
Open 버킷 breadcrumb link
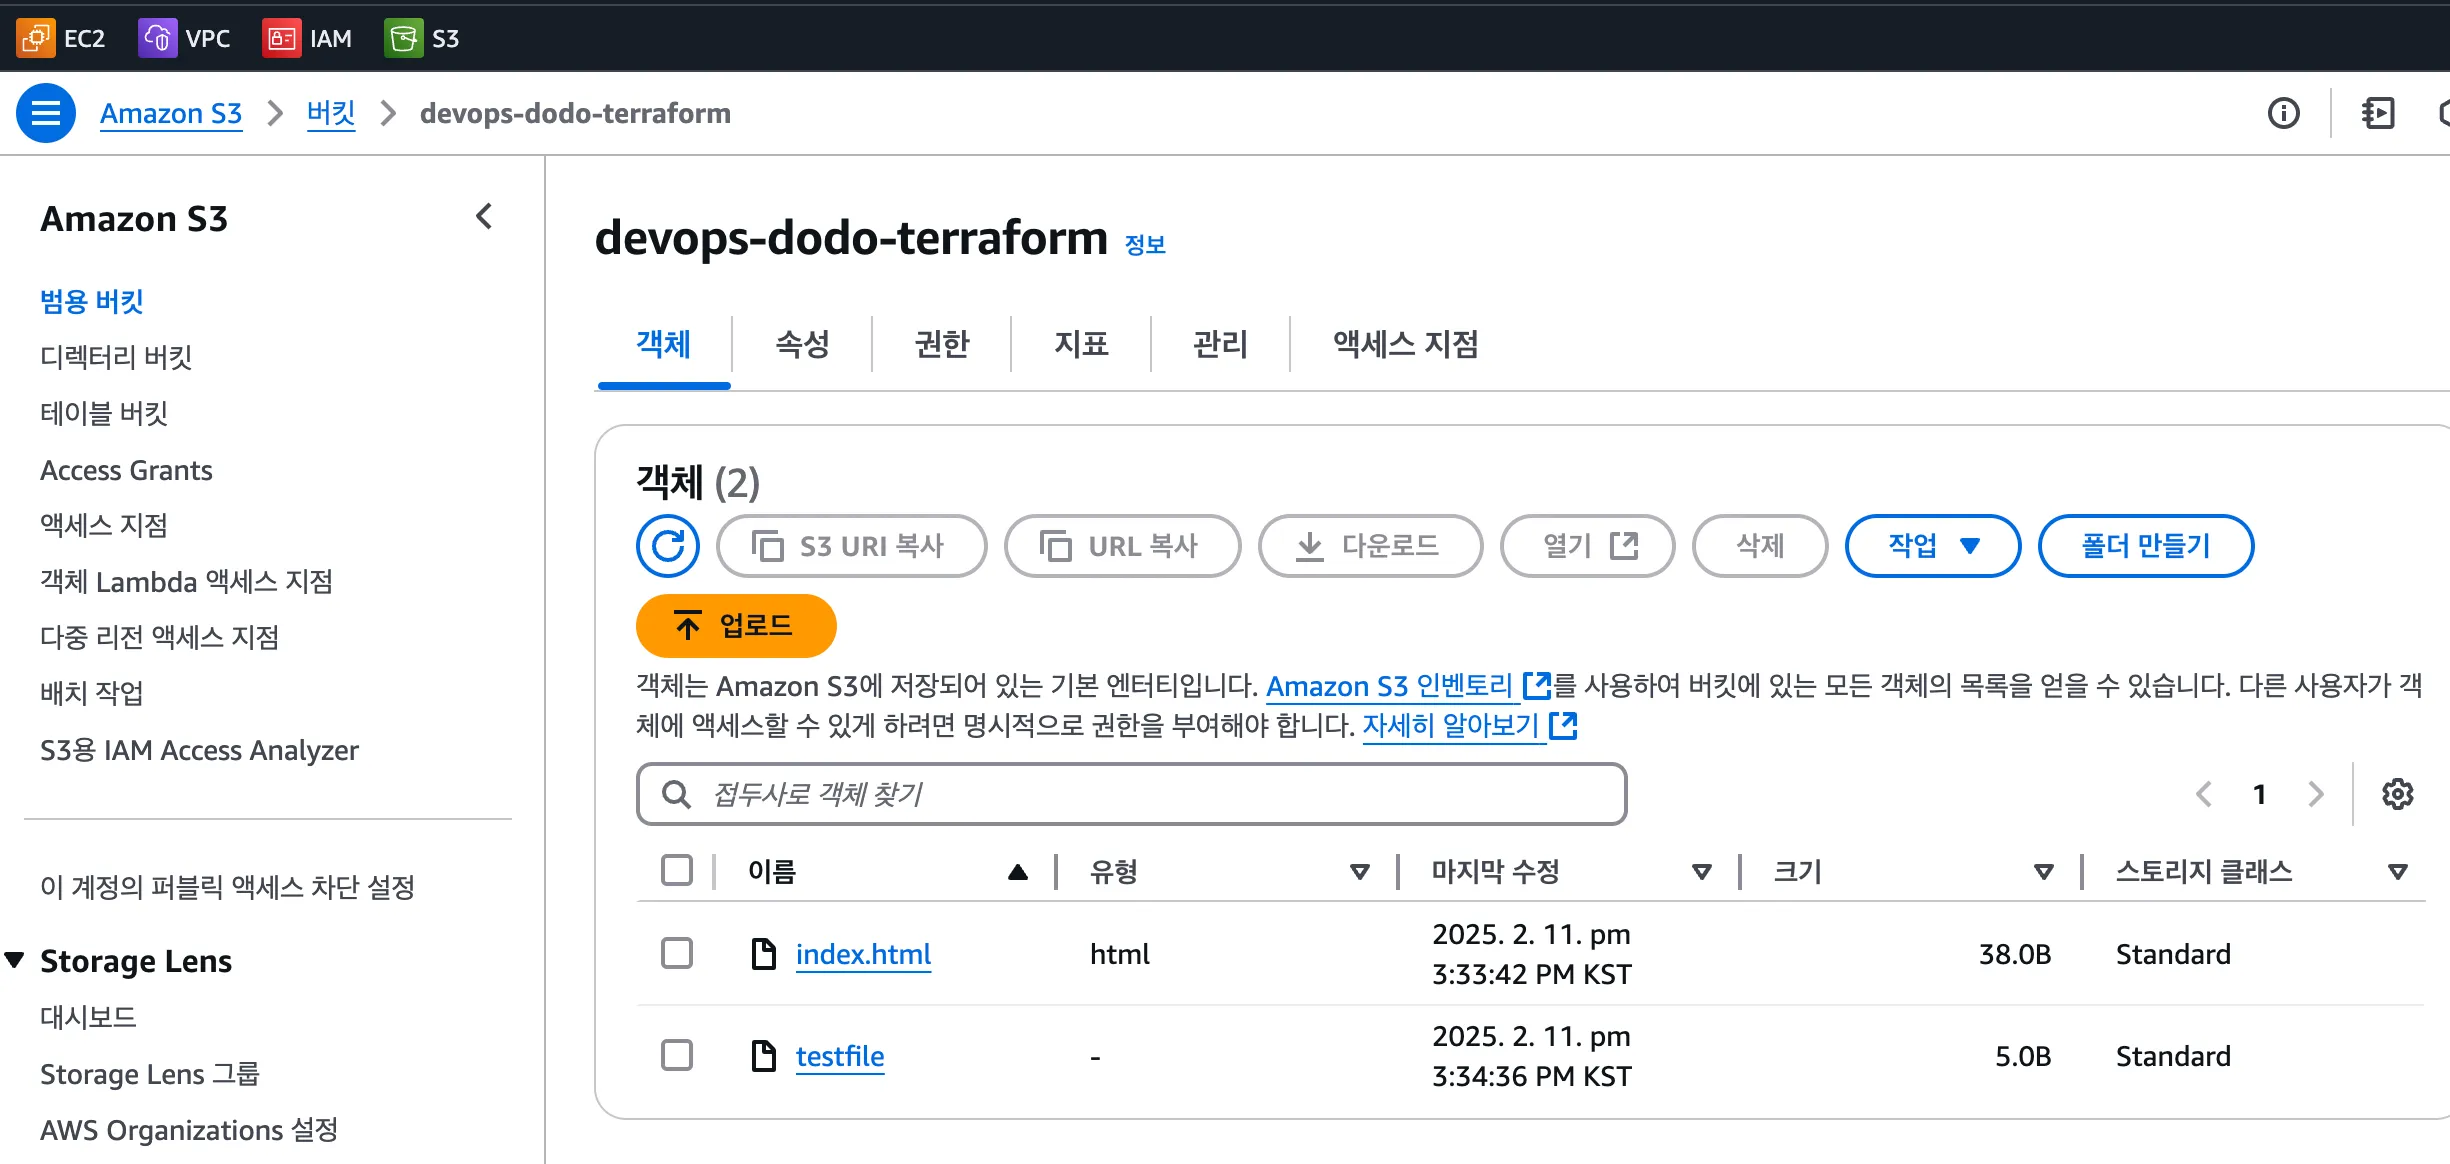tap(331, 113)
